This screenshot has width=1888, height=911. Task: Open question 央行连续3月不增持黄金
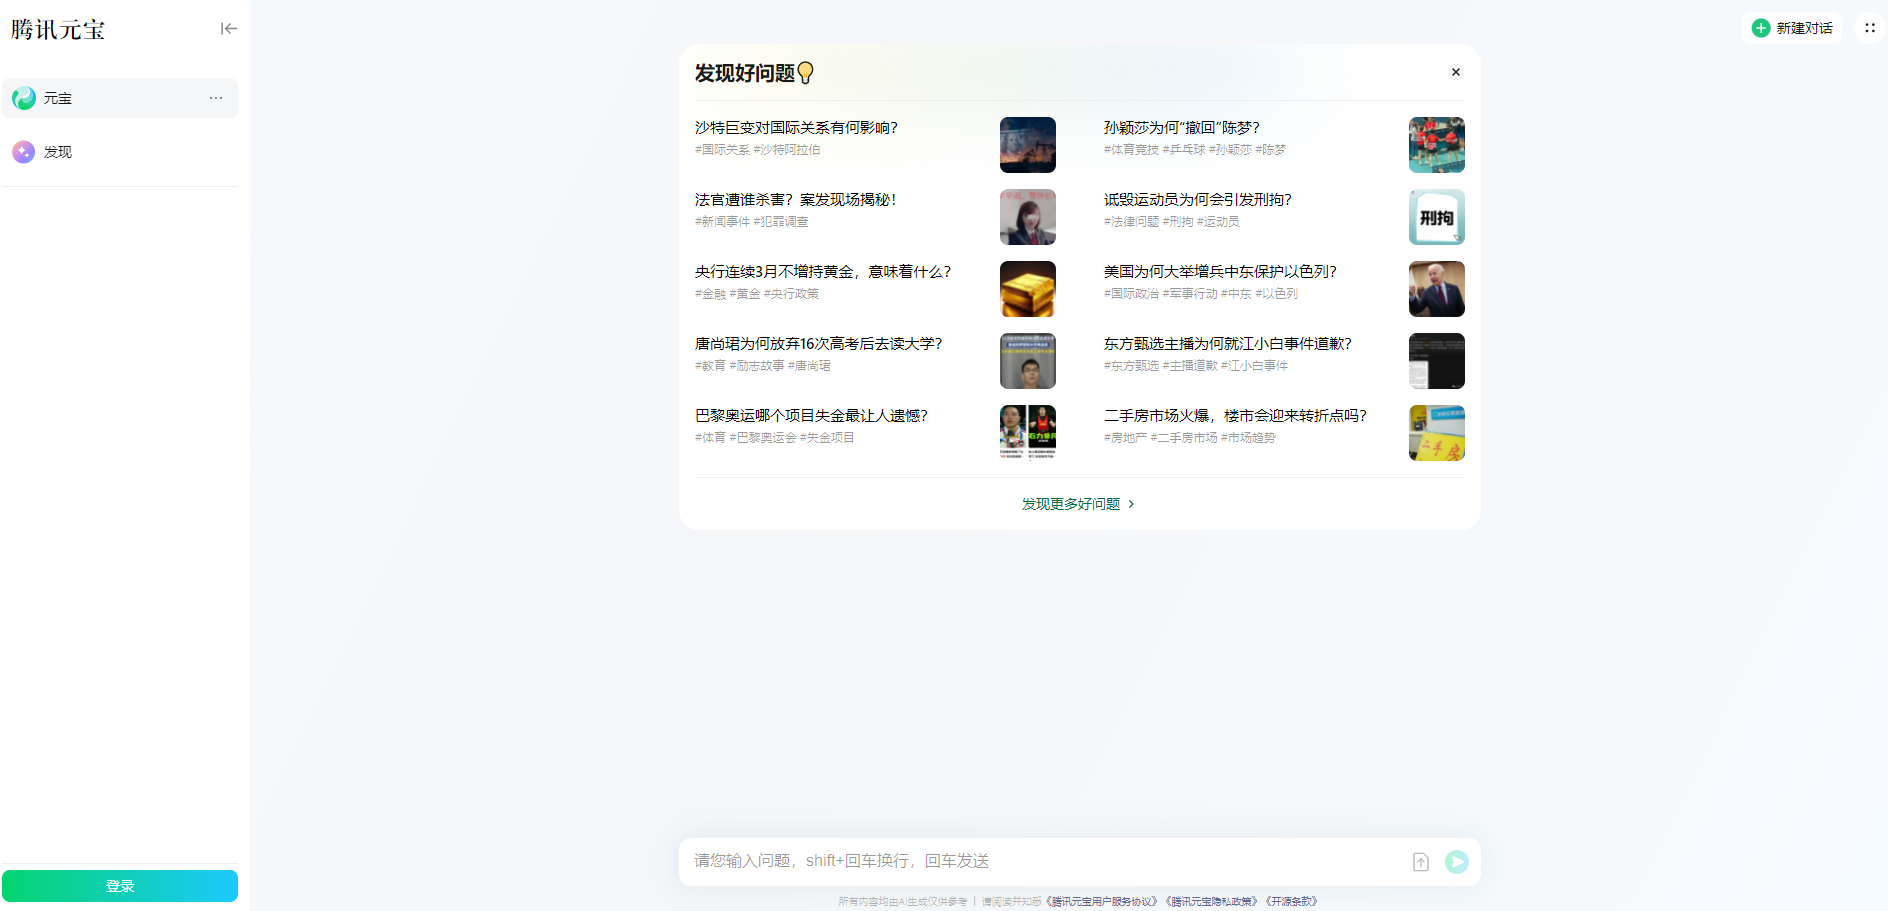pos(823,272)
